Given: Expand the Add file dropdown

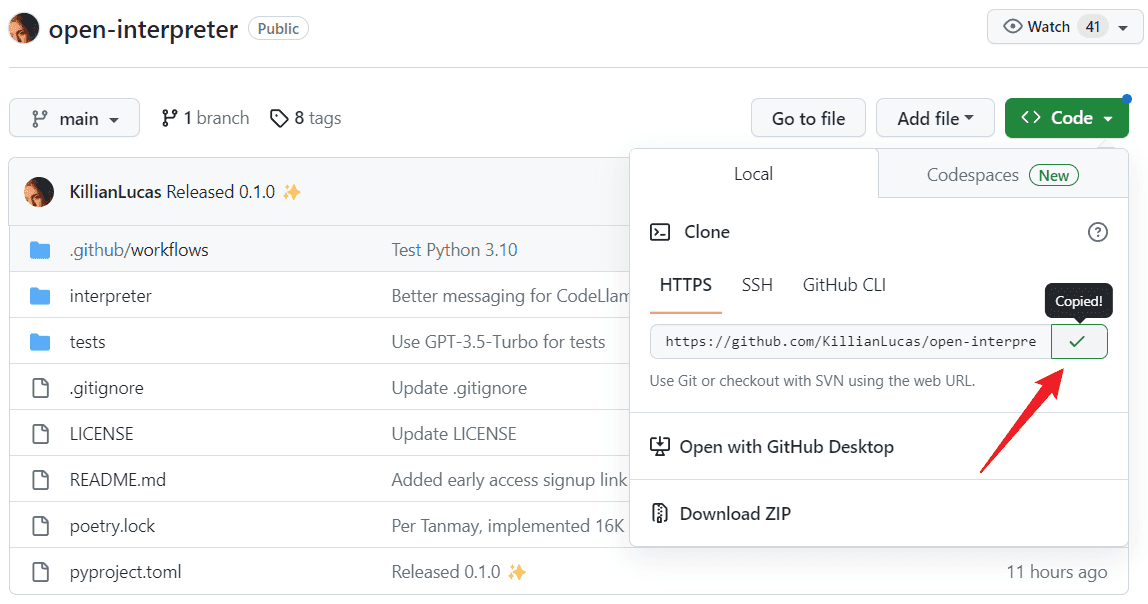Looking at the screenshot, I should click(934, 118).
